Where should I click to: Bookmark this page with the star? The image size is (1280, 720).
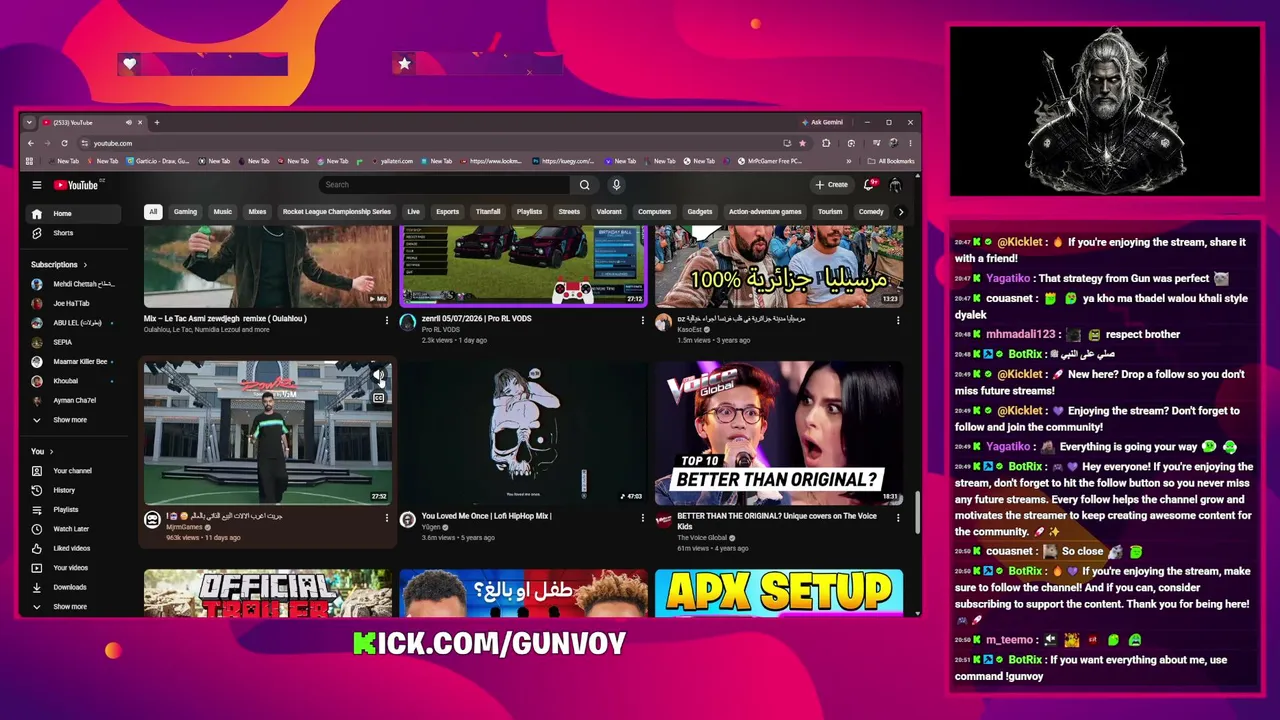pyautogui.click(x=802, y=143)
